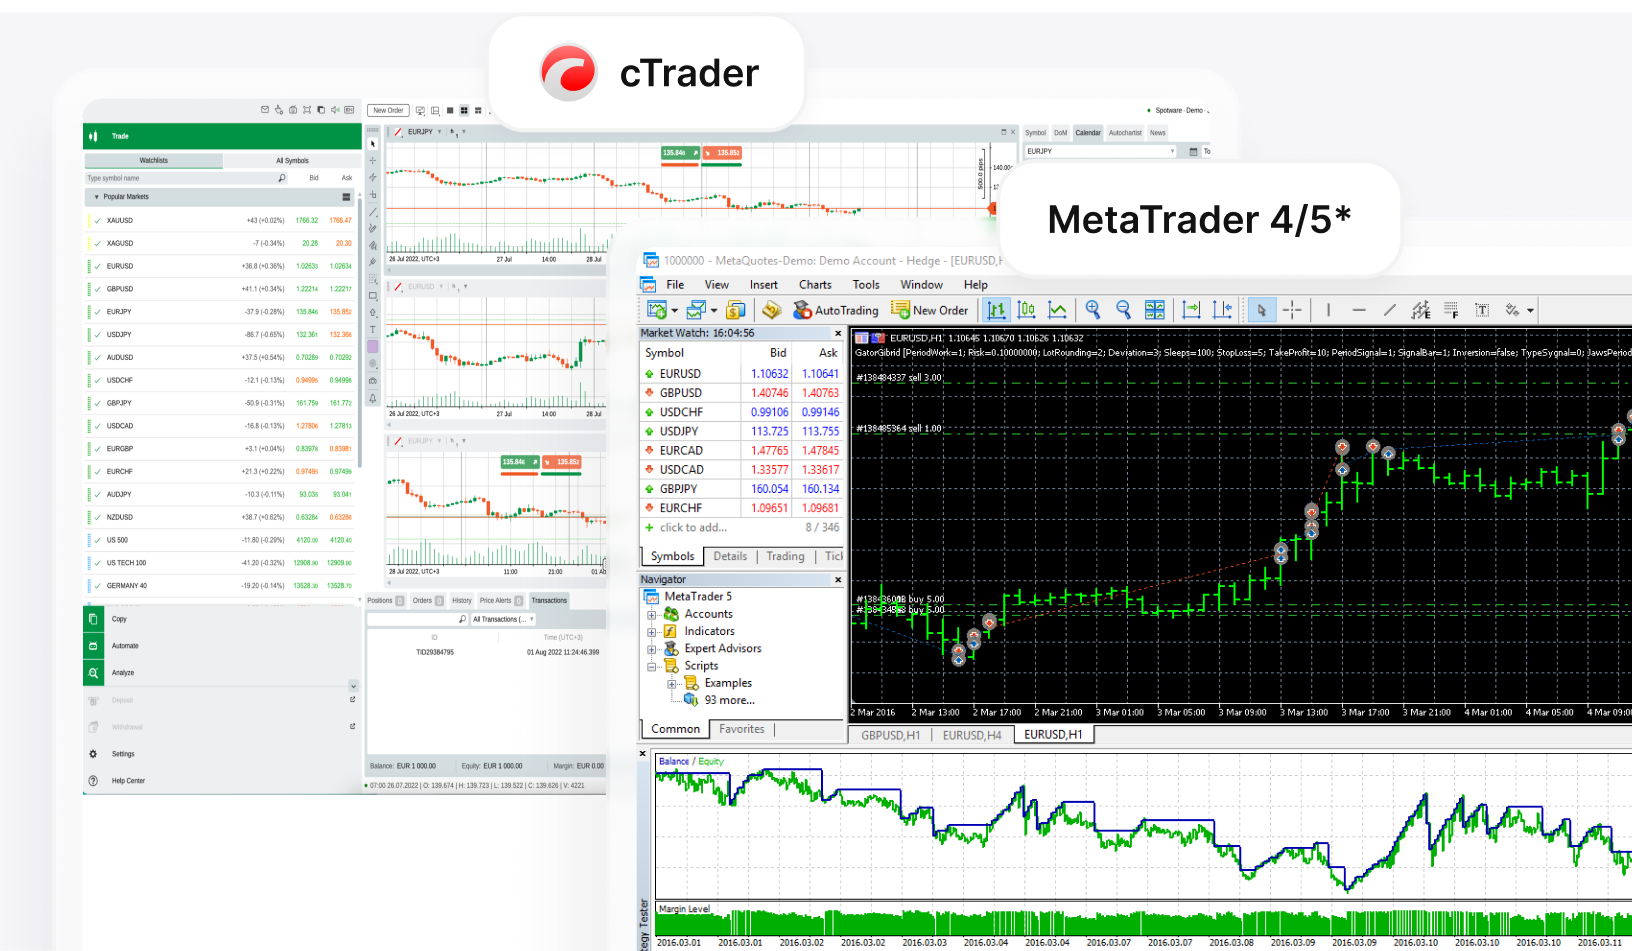Switch to the EURUSD,H4 chart tab

(x=972, y=735)
